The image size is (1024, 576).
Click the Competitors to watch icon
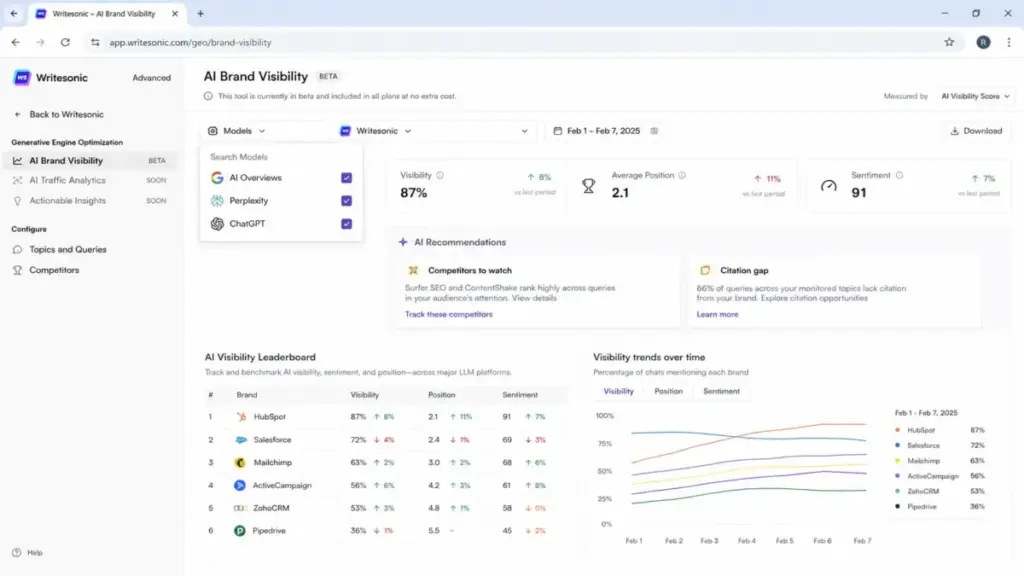point(413,270)
